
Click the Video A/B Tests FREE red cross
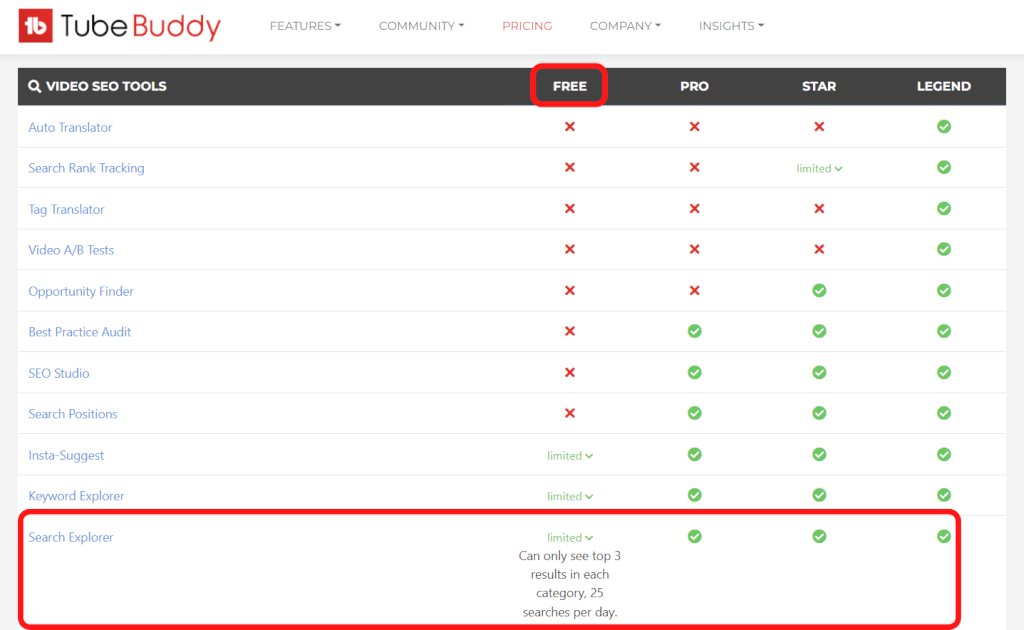click(x=569, y=249)
